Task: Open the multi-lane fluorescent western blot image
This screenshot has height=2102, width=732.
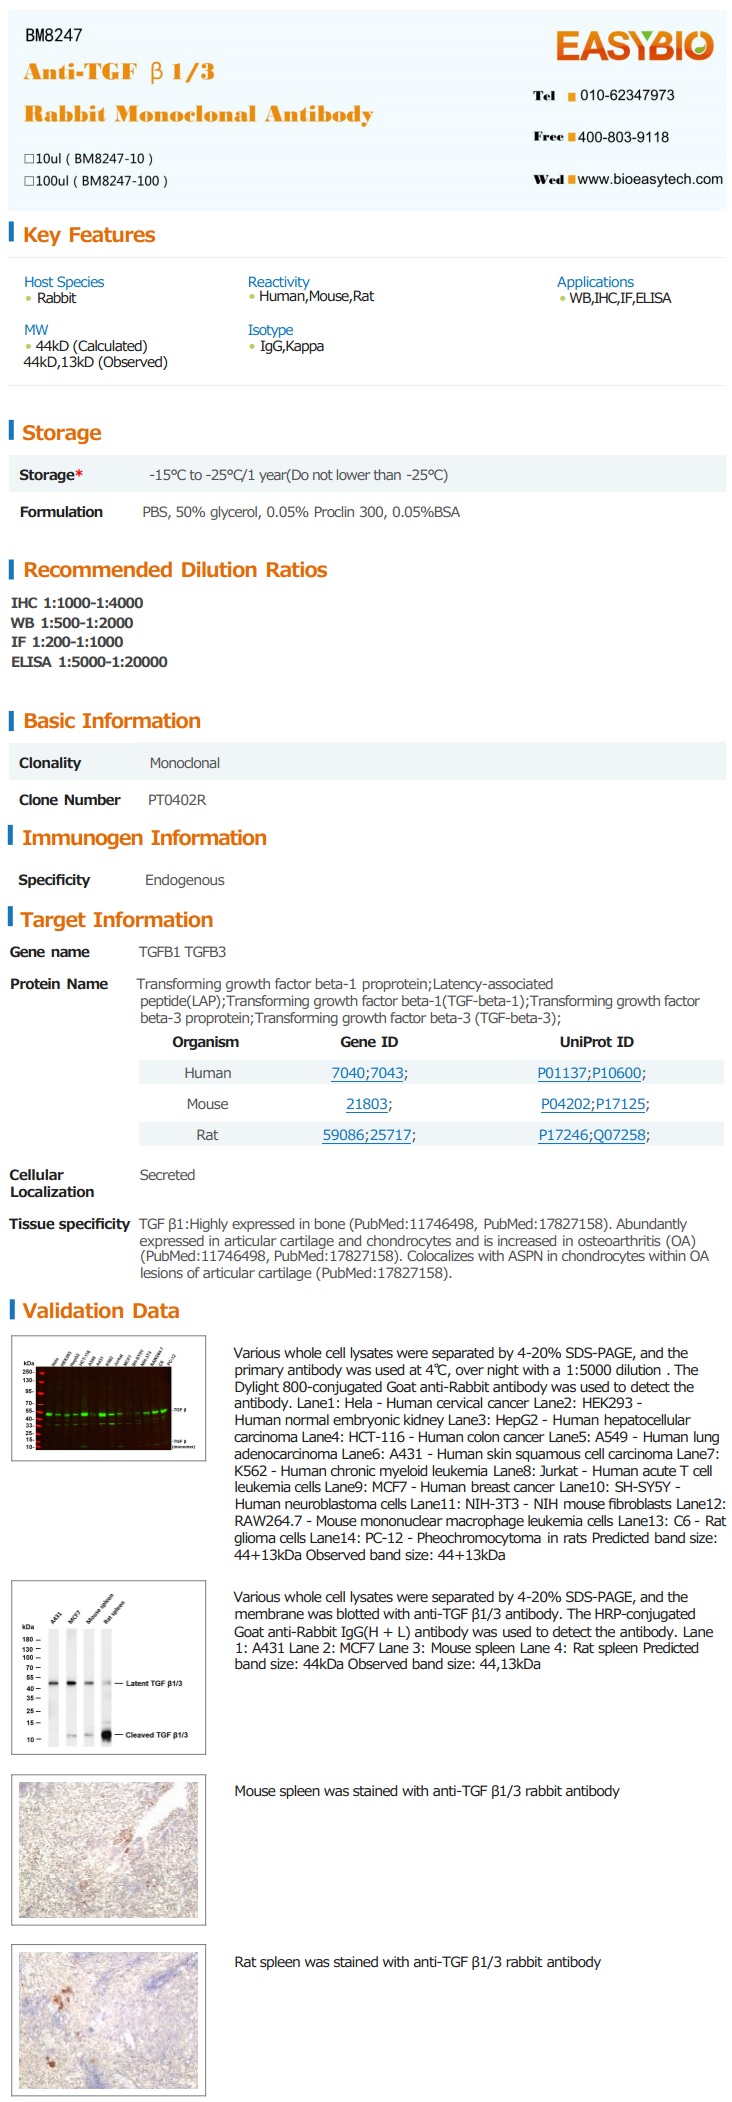Action: (108, 1398)
